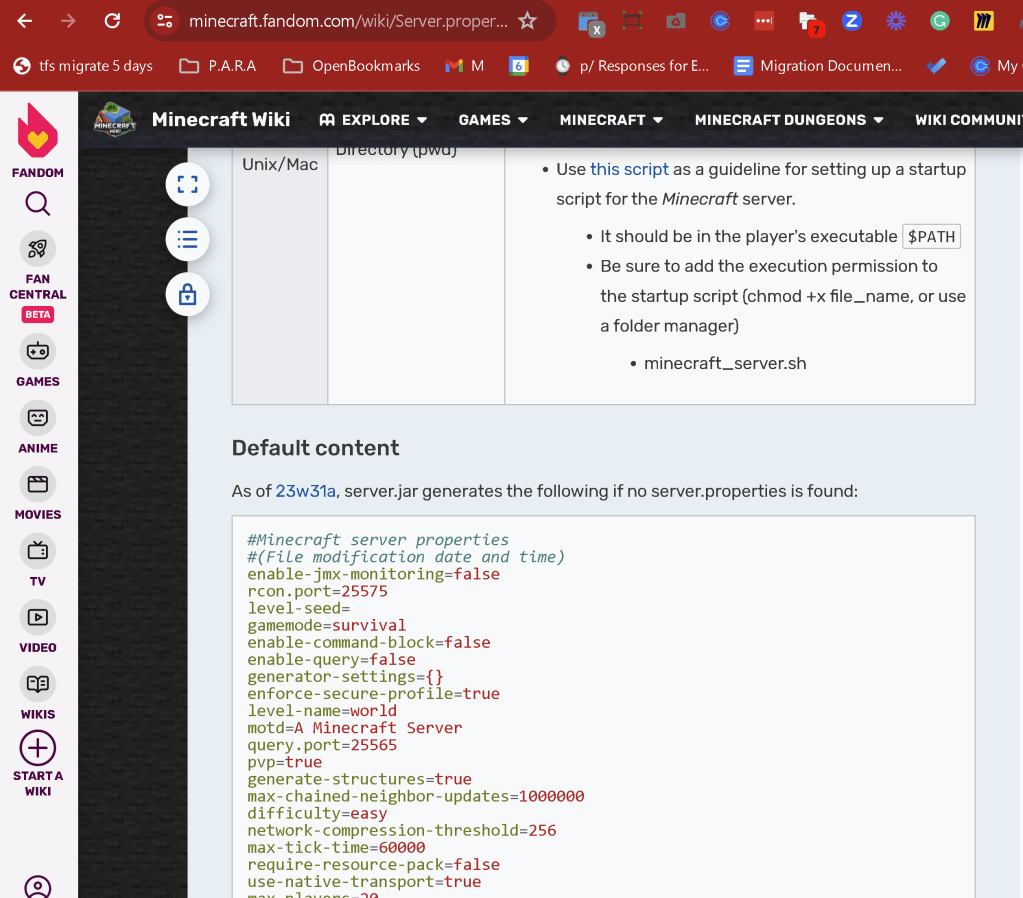The width and height of the screenshot is (1023, 898).
Task: Open the Google Calendar bookmark
Action: tap(519, 66)
